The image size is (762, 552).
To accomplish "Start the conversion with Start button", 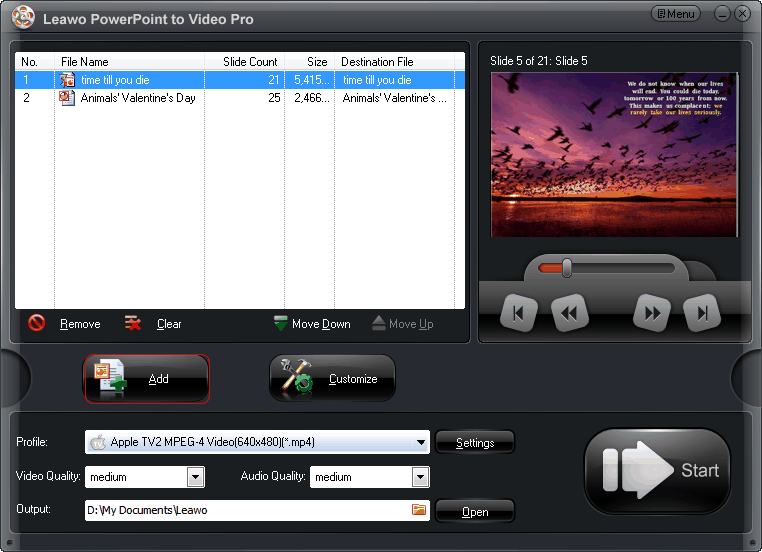I will (658, 470).
